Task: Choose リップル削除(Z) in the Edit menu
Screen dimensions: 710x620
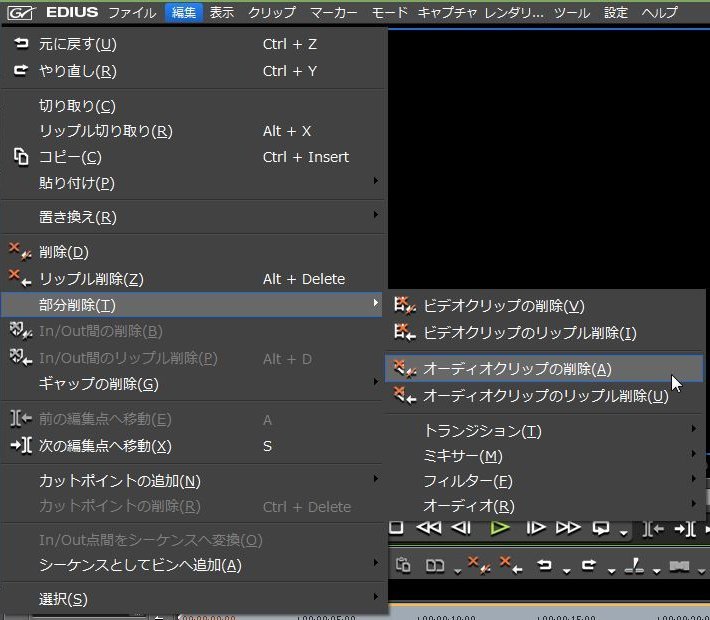Action: [194, 279]
